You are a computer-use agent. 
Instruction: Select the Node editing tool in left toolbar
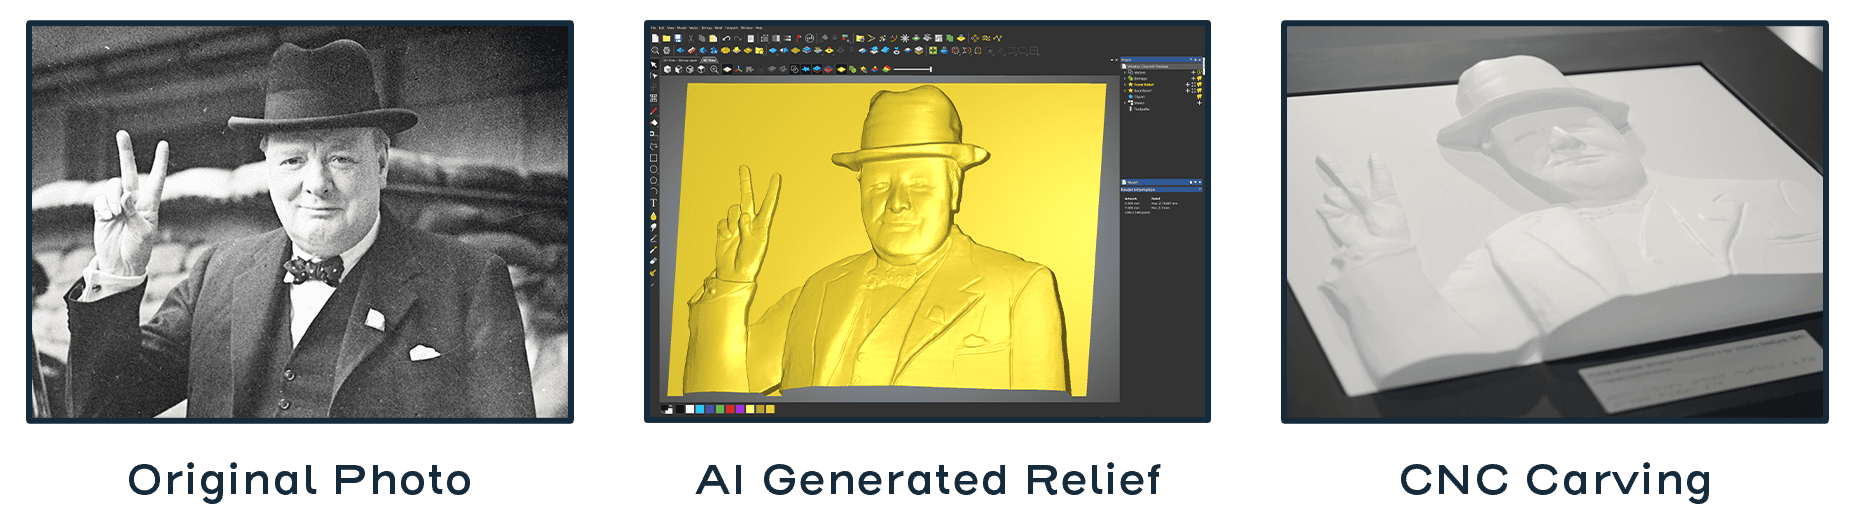[654, 75]
